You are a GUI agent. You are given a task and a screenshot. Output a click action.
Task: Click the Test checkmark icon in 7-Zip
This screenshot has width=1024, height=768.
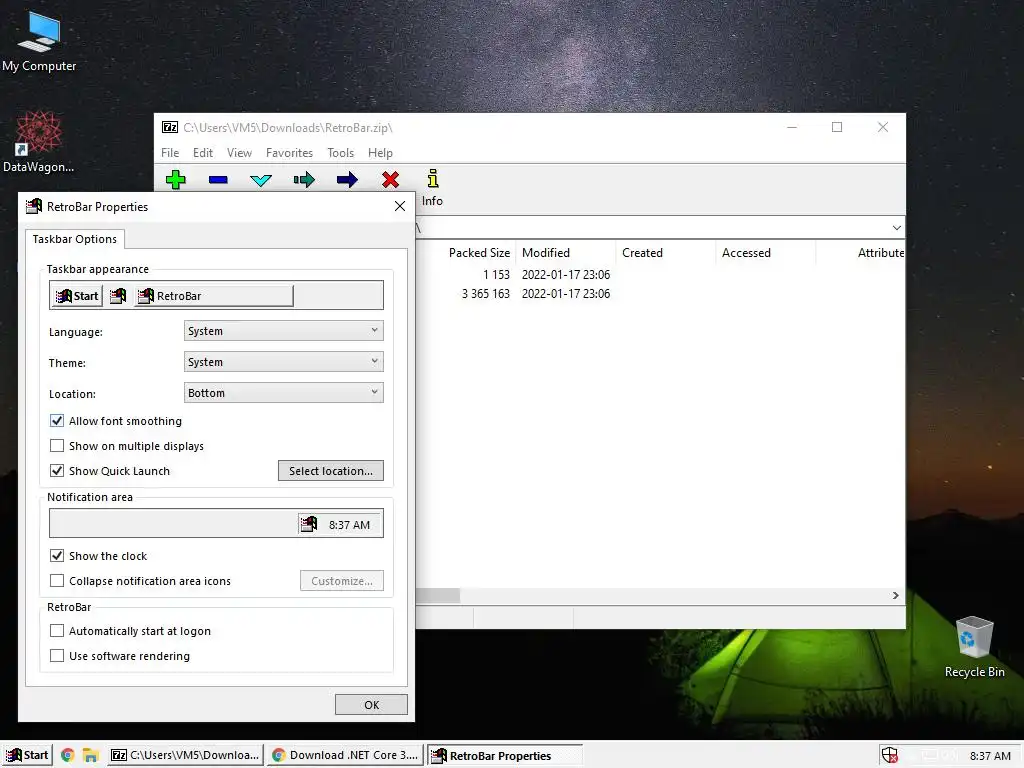coord(261,180)
